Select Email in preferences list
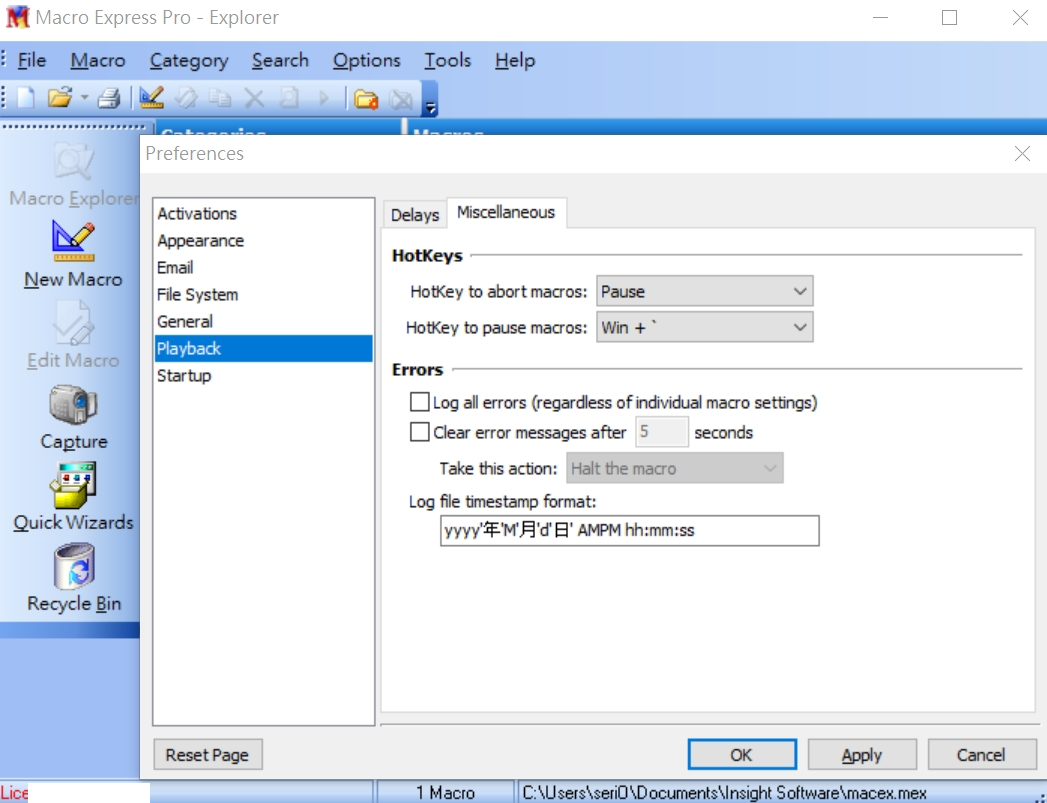Screen dimensions: 1047x803 pyautogui.click(x=264, y=268)
